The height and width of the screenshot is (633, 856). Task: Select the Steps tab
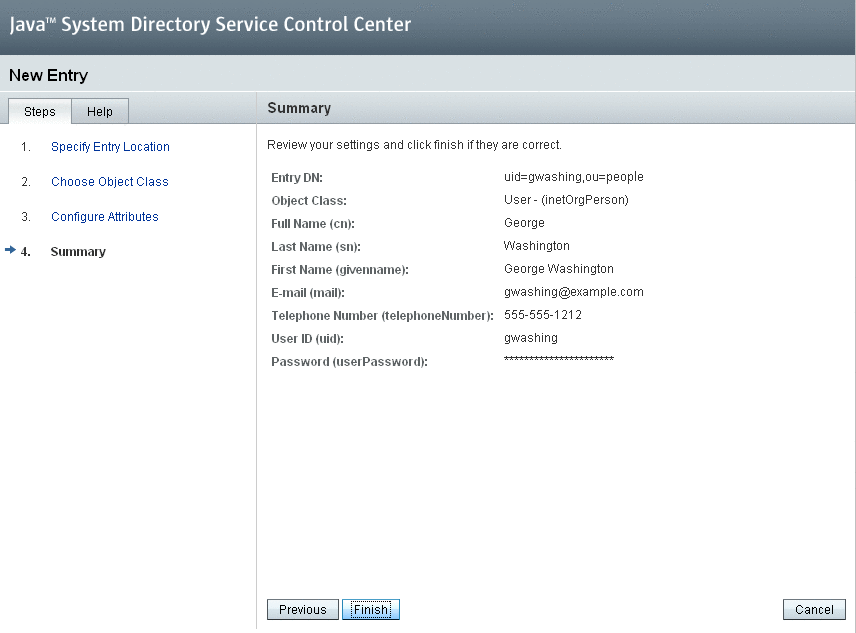click(40, 111)
